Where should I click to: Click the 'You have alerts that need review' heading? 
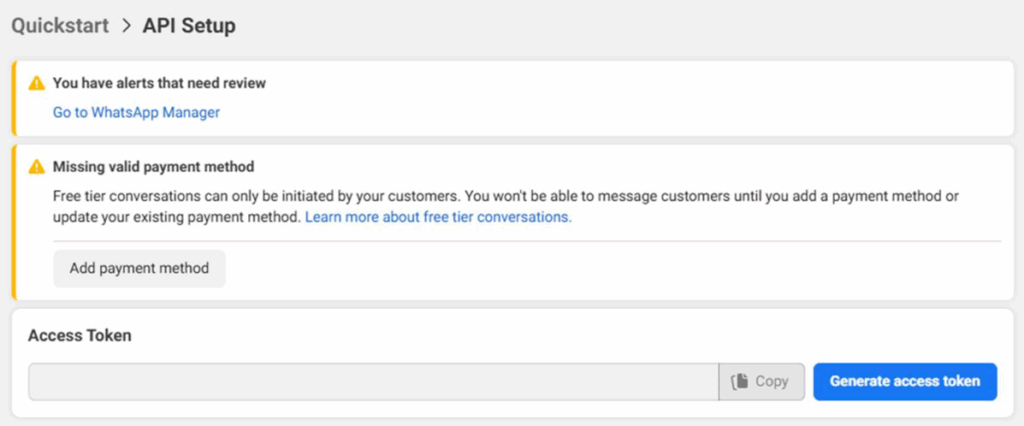[x=159, y=83]
